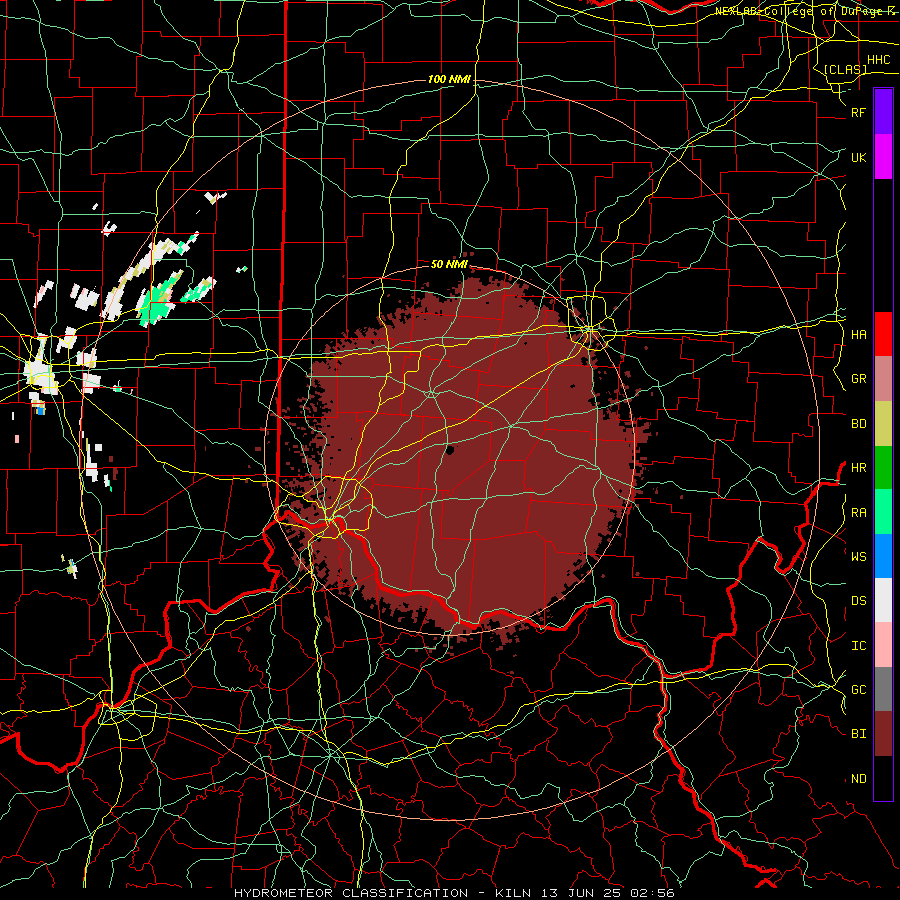Click the RF legend label
The height and width of the screenshot is (900, 900).
[858, 112]
